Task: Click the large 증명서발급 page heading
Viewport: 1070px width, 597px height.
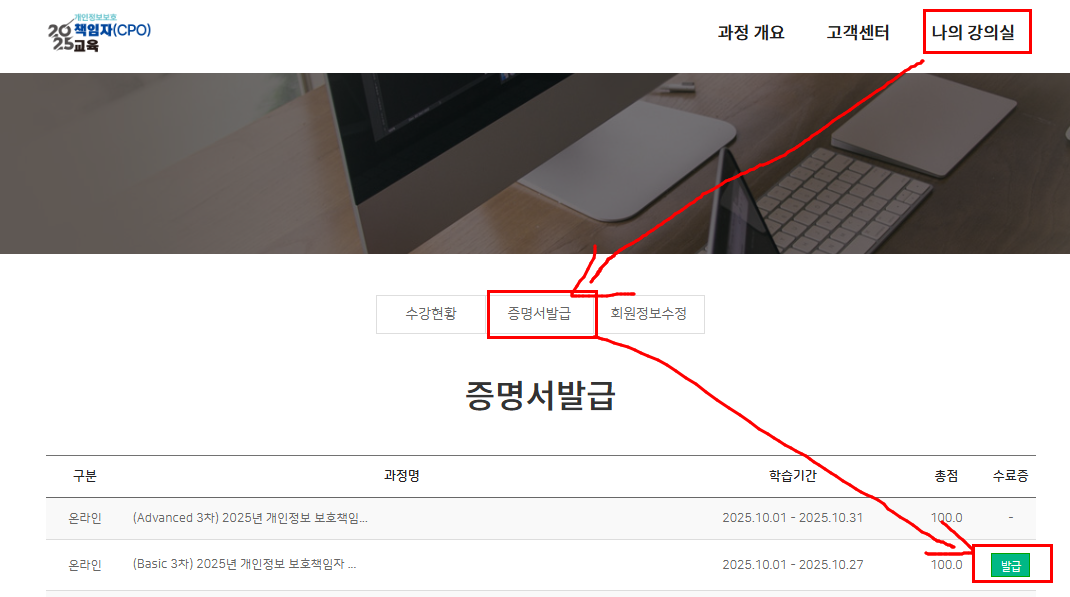Action: [x=540, y=396]
